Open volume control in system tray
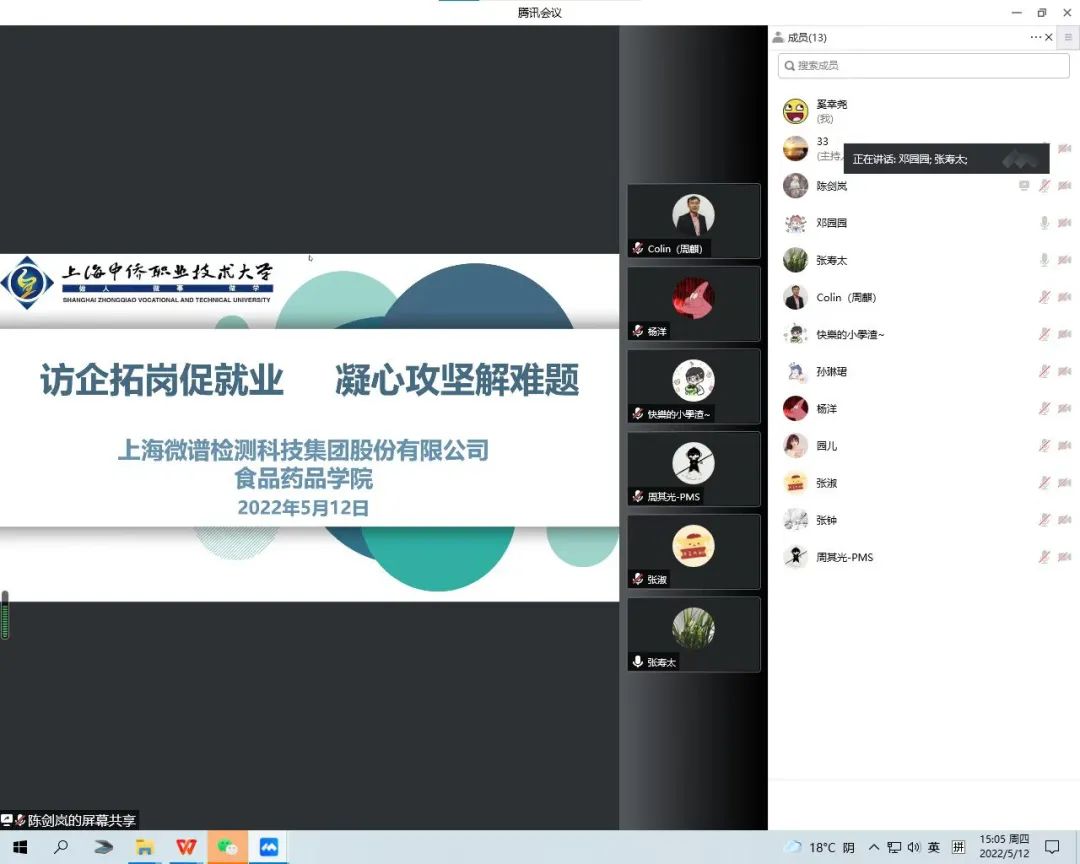Image resolution: width=1080 pixels, height=864 pixels. [914, 847]
